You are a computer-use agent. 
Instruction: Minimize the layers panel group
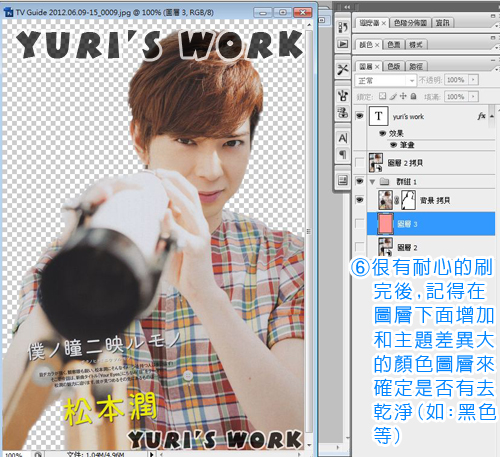click(493, 60)
